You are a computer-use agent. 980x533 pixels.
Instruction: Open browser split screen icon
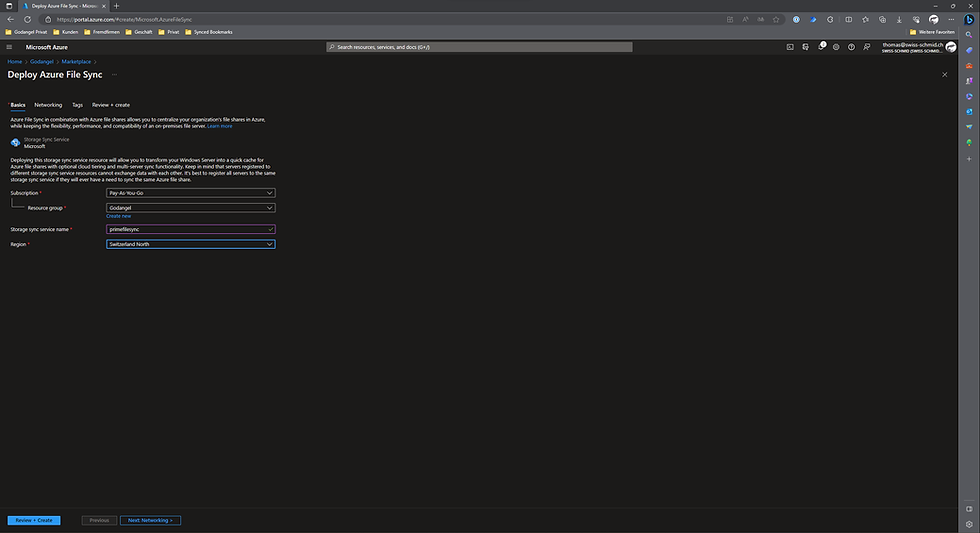(849, 19)
